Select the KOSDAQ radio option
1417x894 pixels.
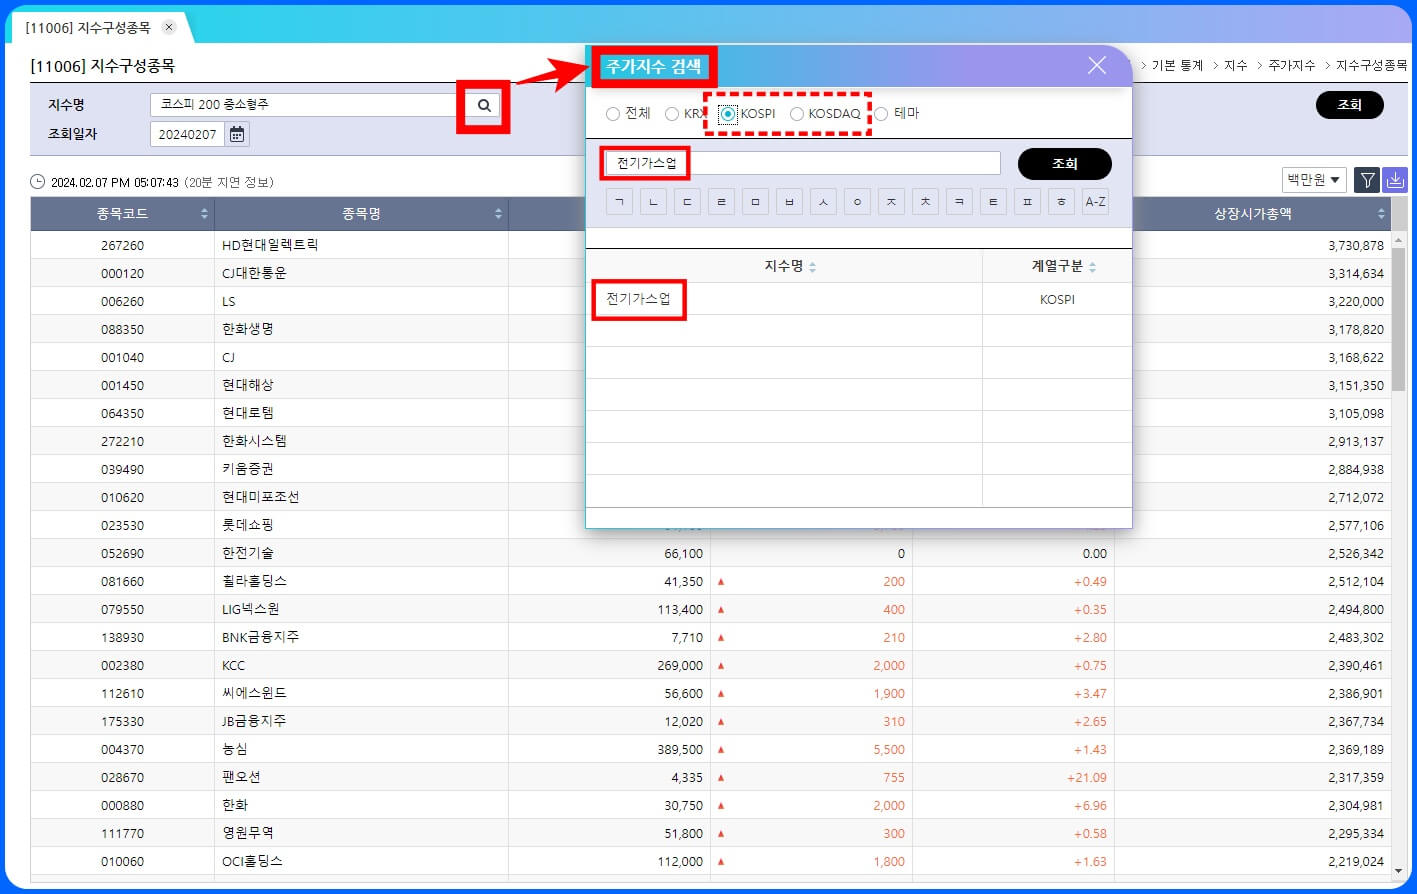797,114
